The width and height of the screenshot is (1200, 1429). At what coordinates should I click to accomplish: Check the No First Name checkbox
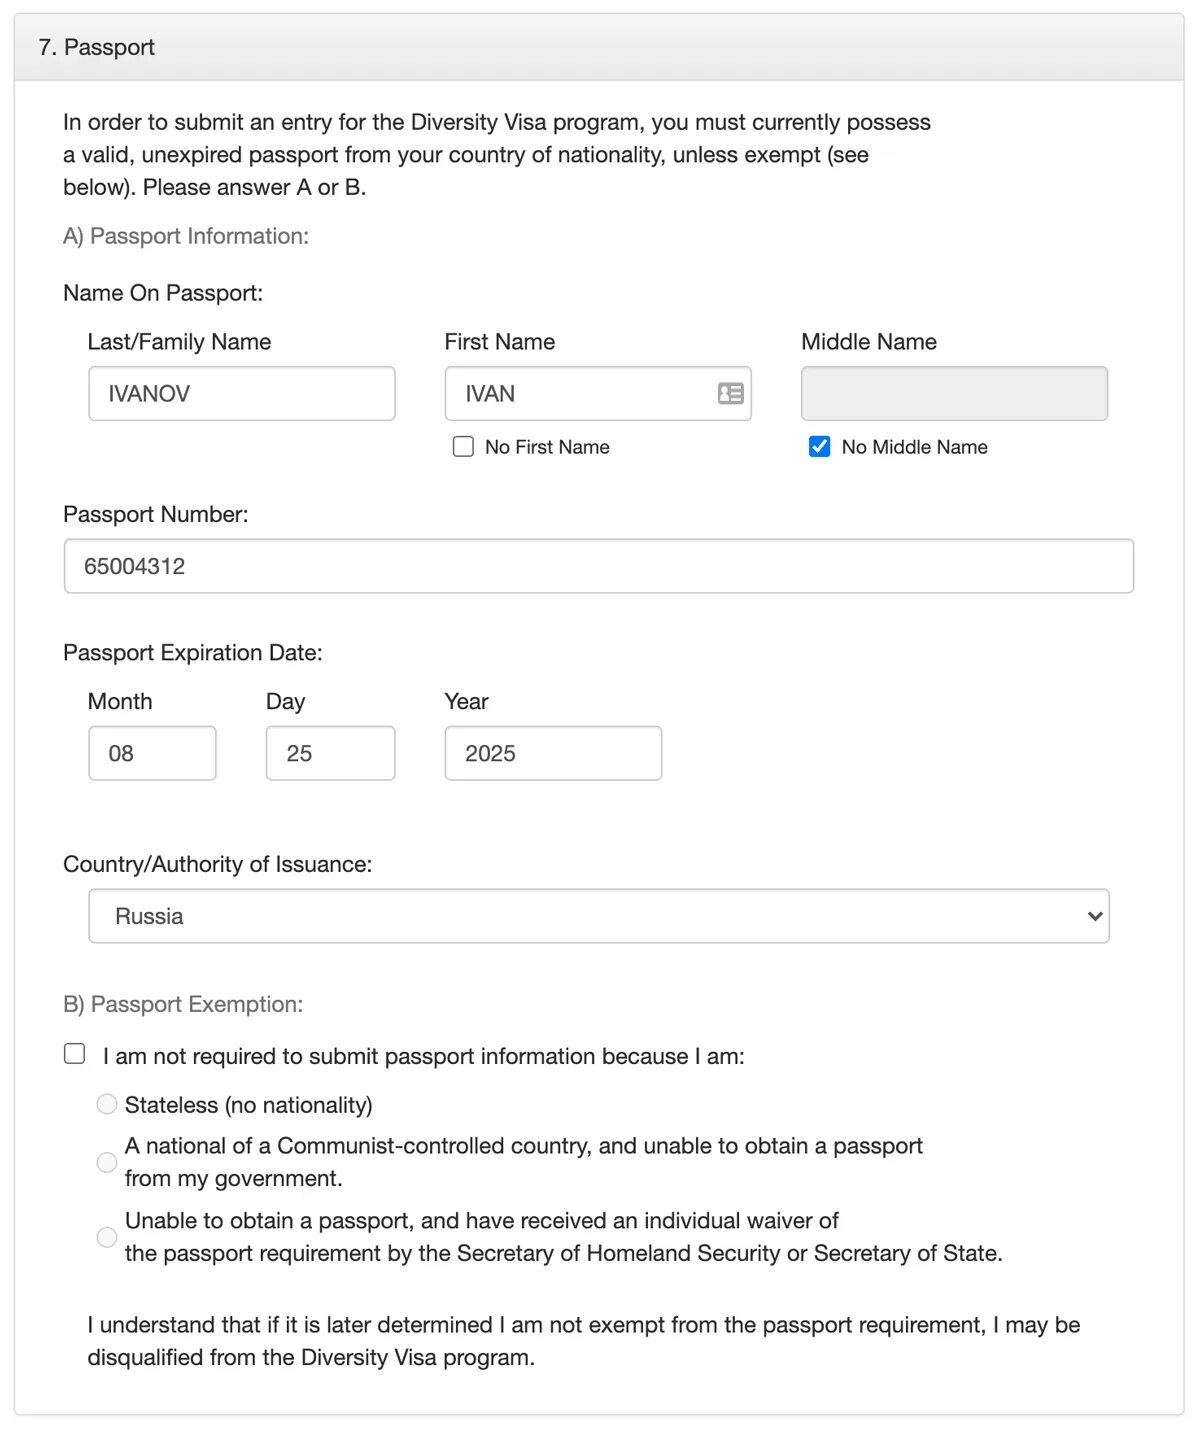[463, 447]
